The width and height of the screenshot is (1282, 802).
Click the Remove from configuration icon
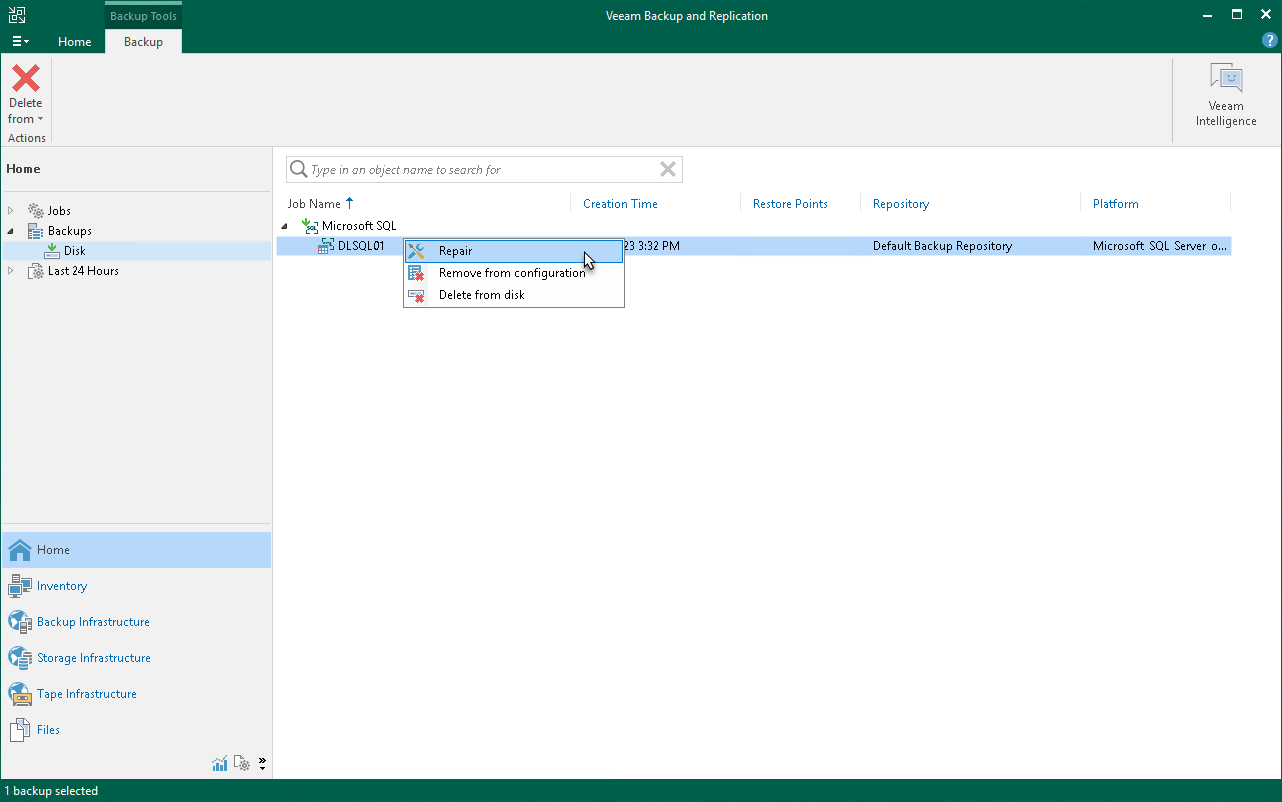coord(417,273)
